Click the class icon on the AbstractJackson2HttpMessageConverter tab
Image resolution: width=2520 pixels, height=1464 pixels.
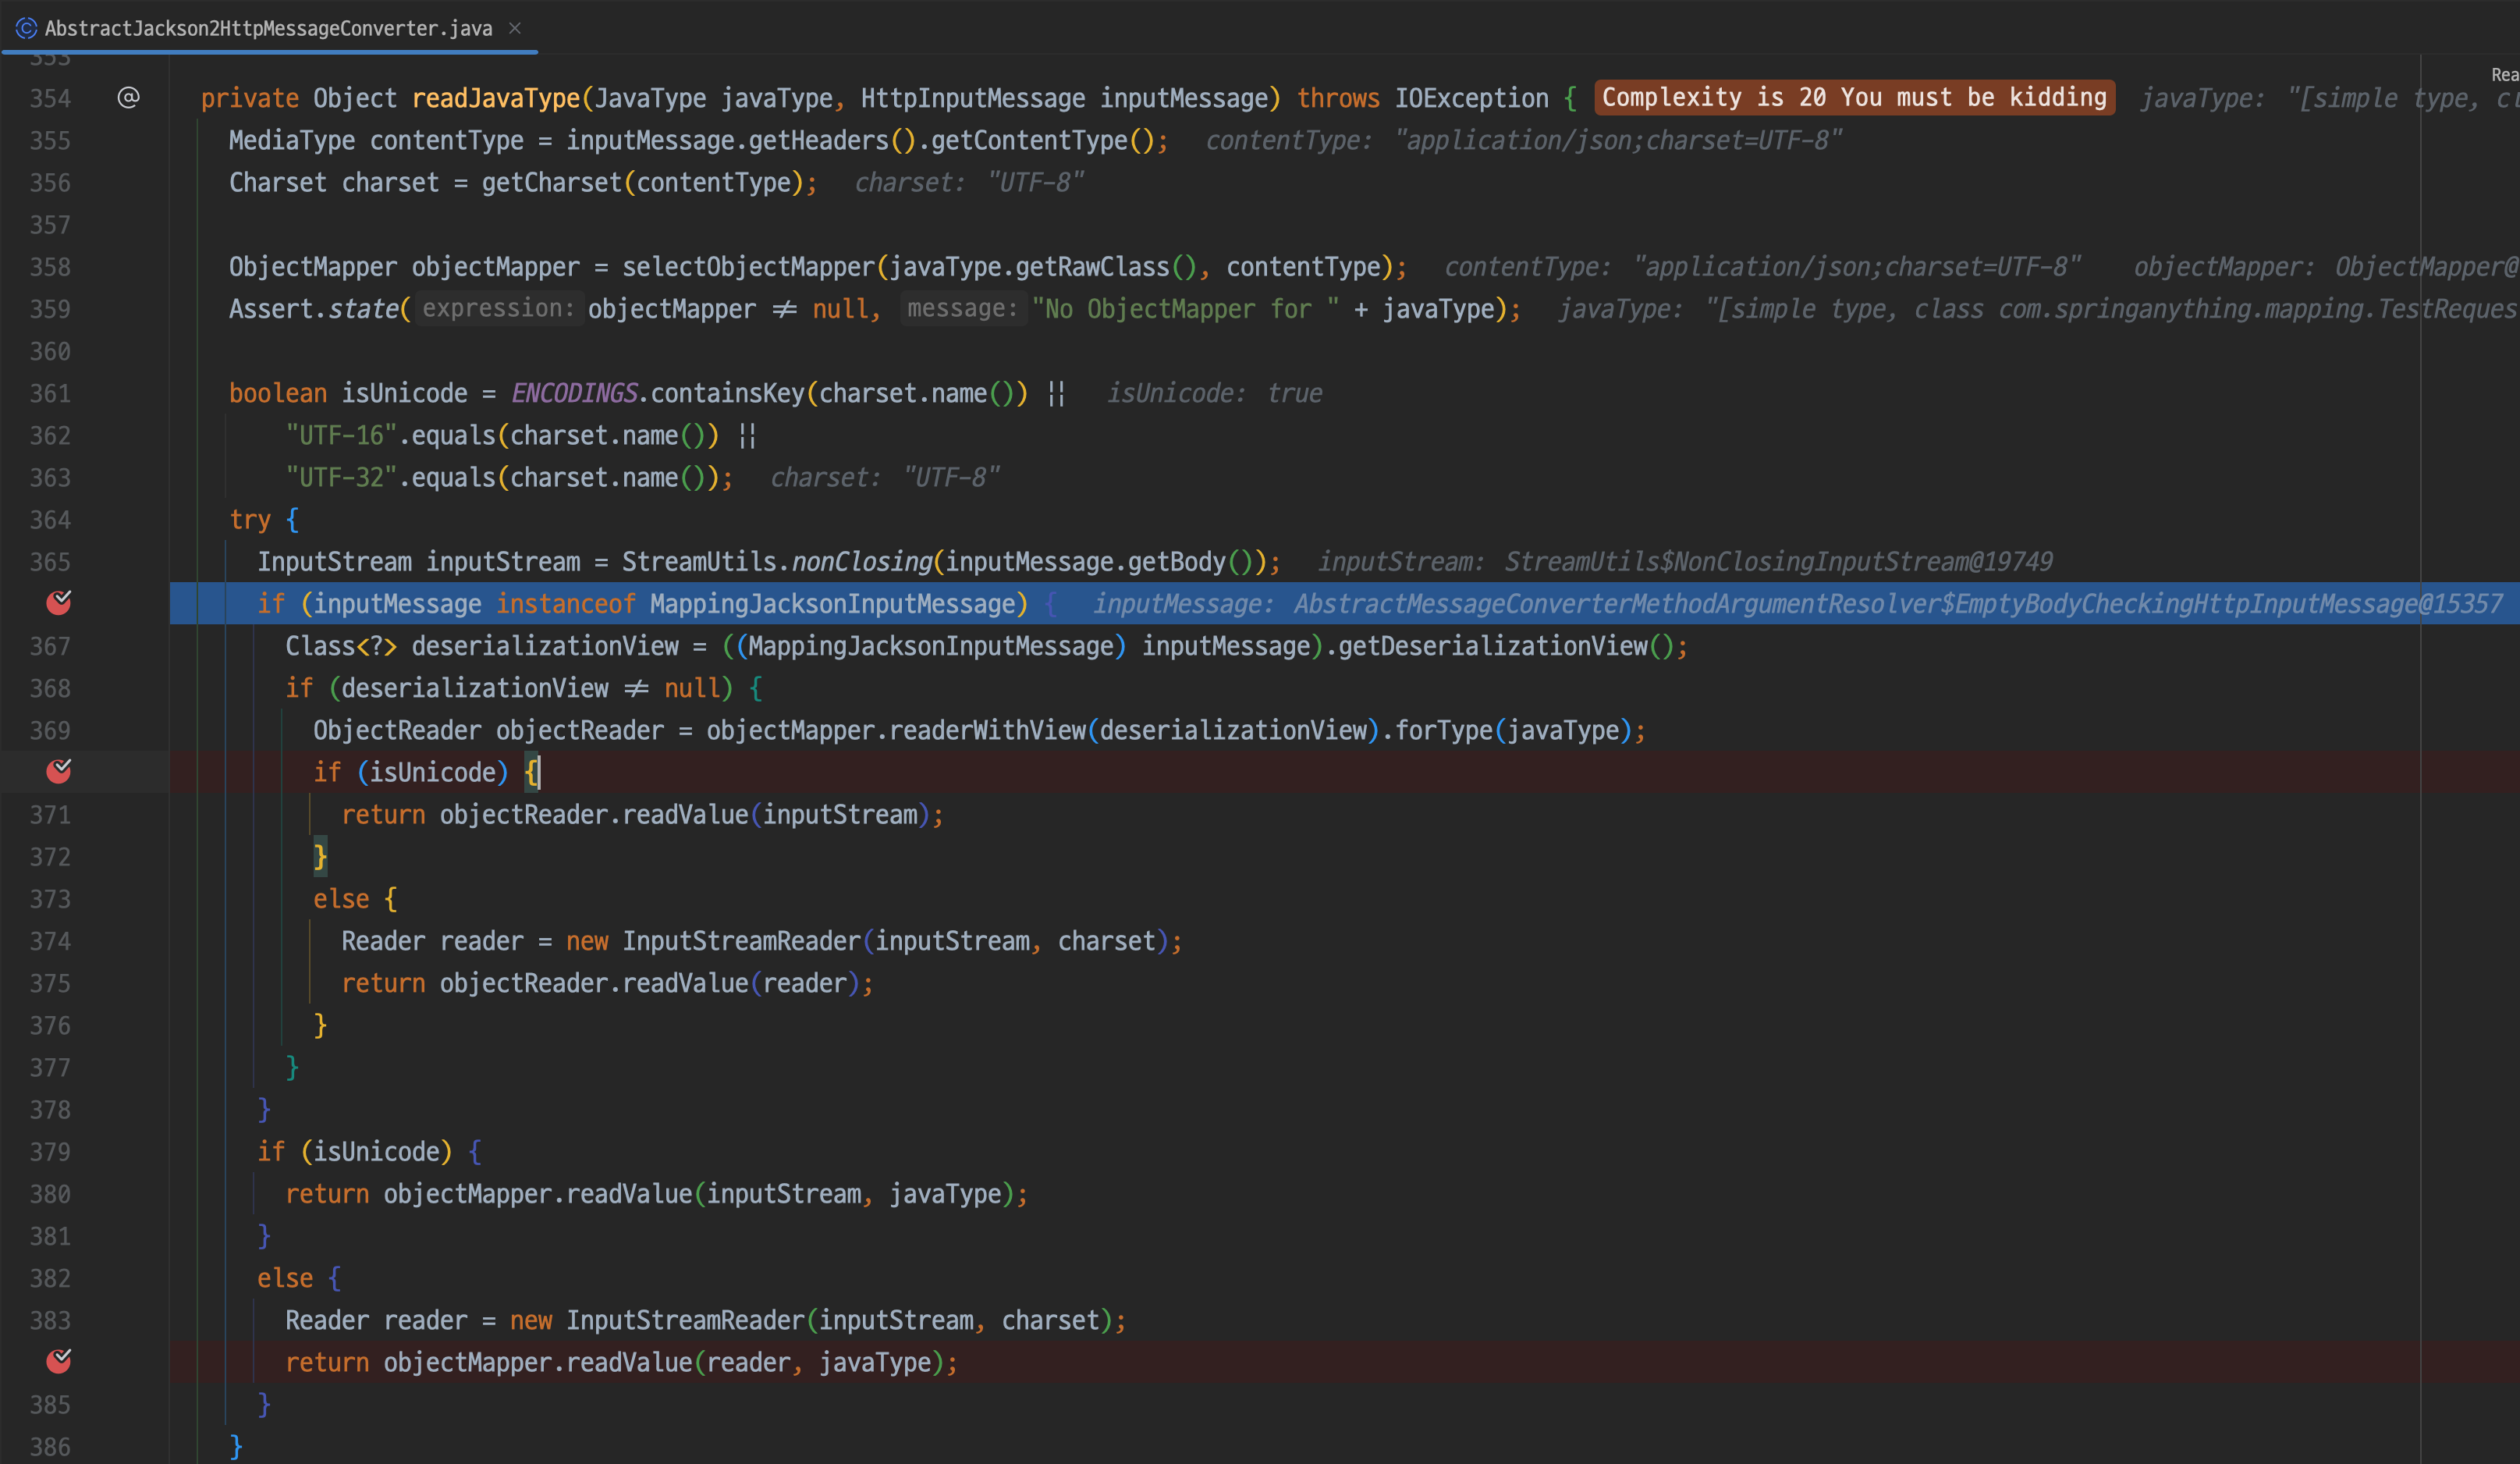click(x=26, y=28)
